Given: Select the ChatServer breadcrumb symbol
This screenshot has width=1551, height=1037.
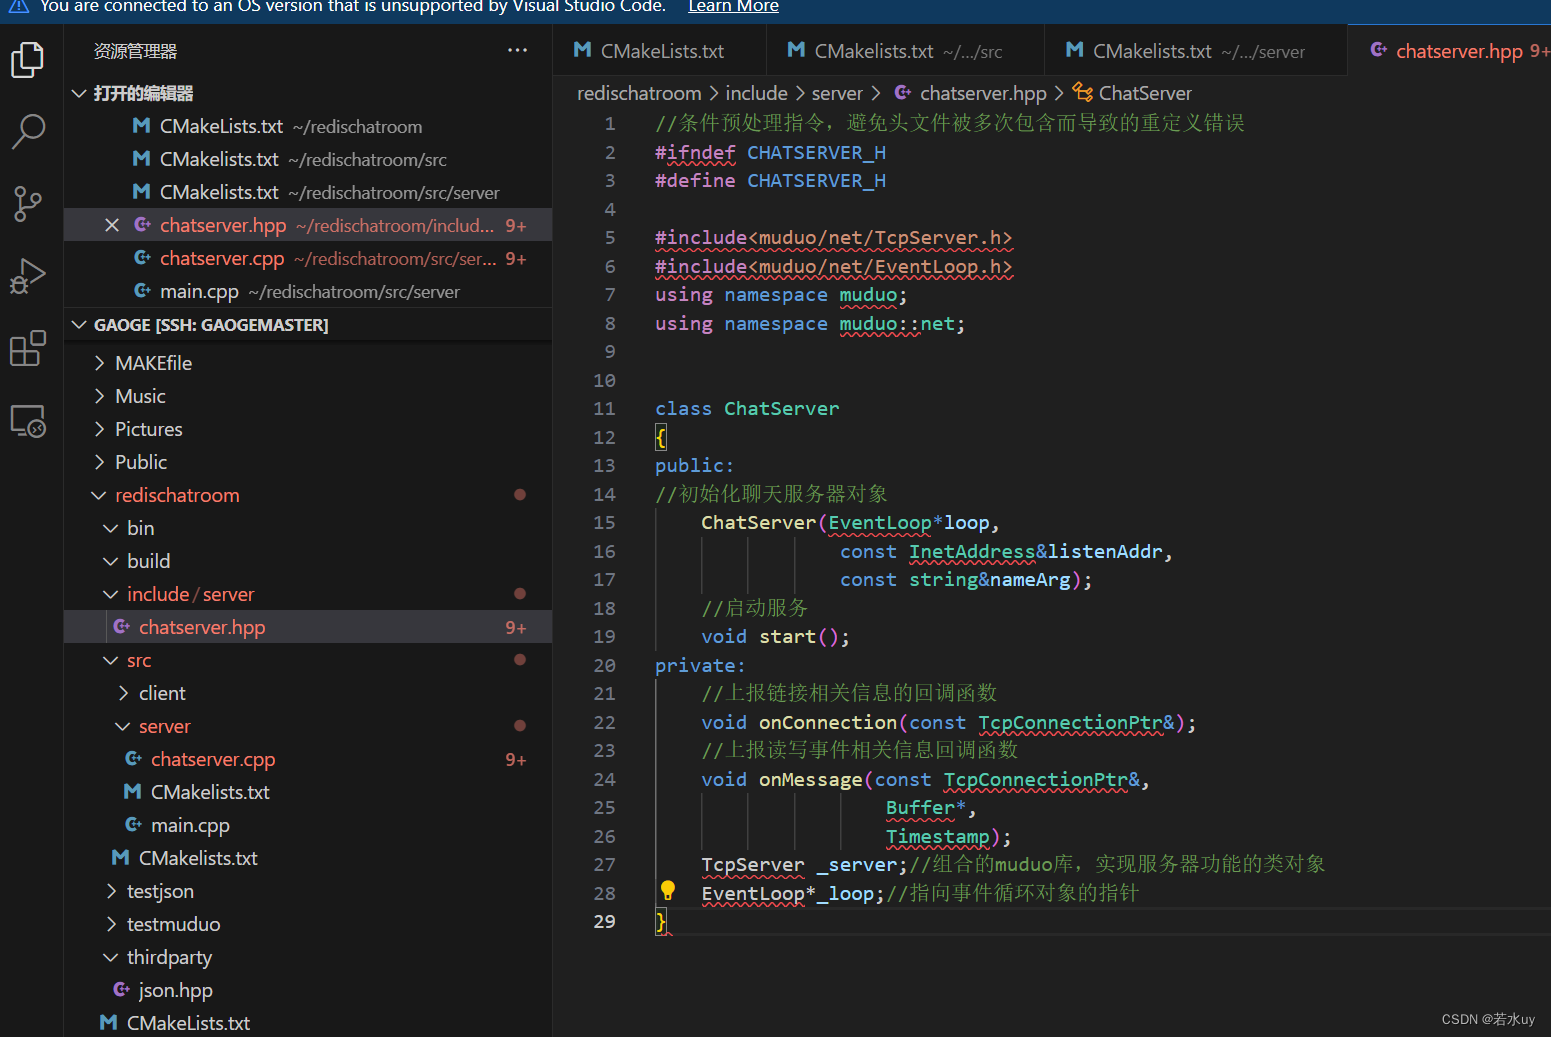Looking at the screenshot, I should (x=1144, y=93).
